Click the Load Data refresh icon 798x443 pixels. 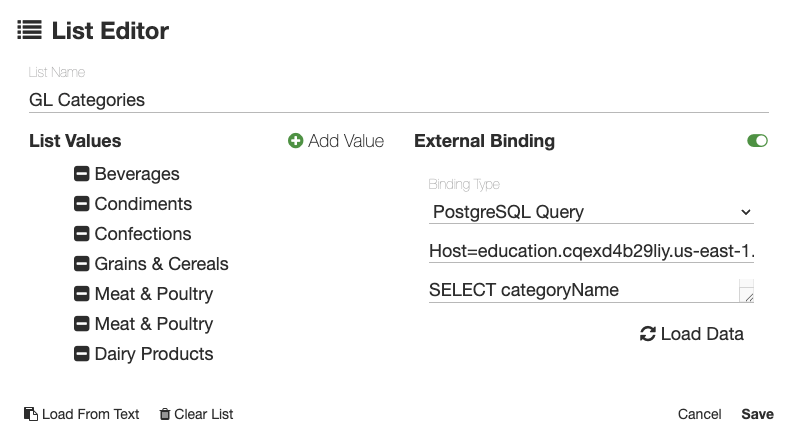click(647, 334)
